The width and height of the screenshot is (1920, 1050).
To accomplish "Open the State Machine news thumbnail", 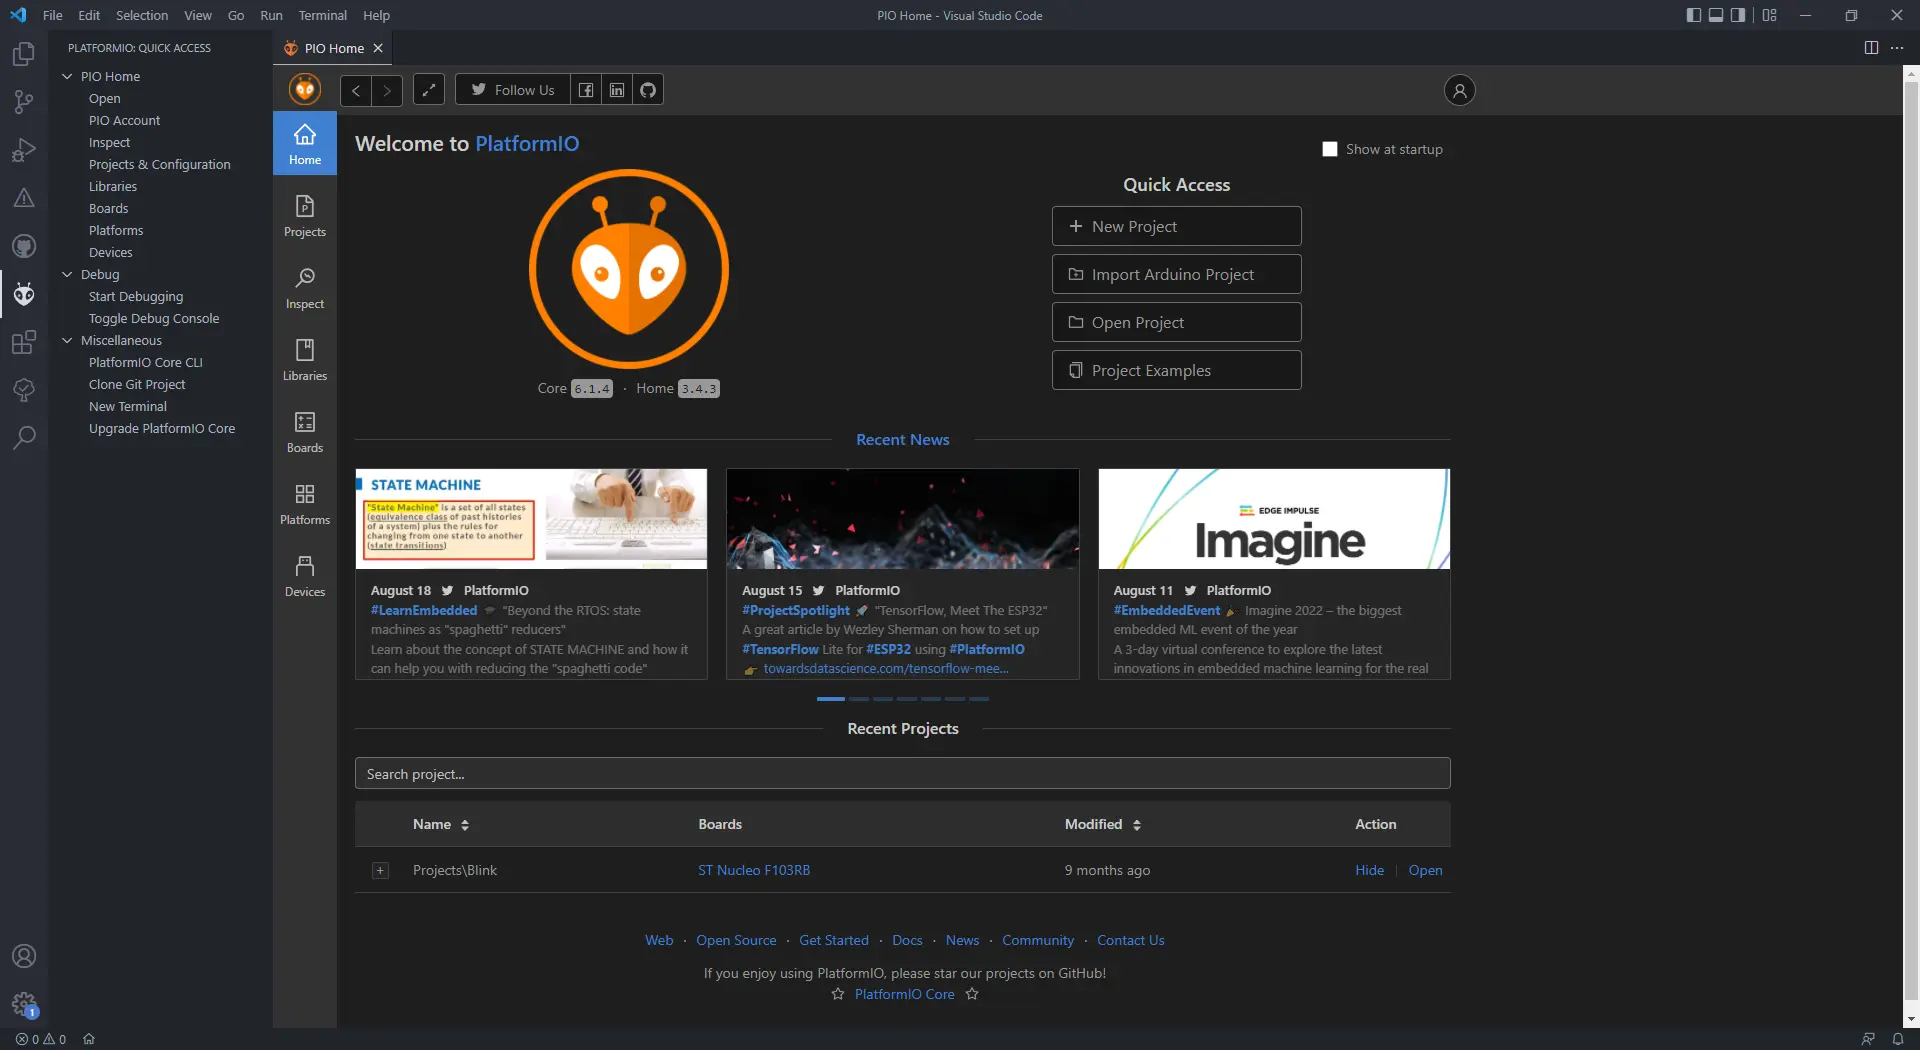I will (531, 519).
